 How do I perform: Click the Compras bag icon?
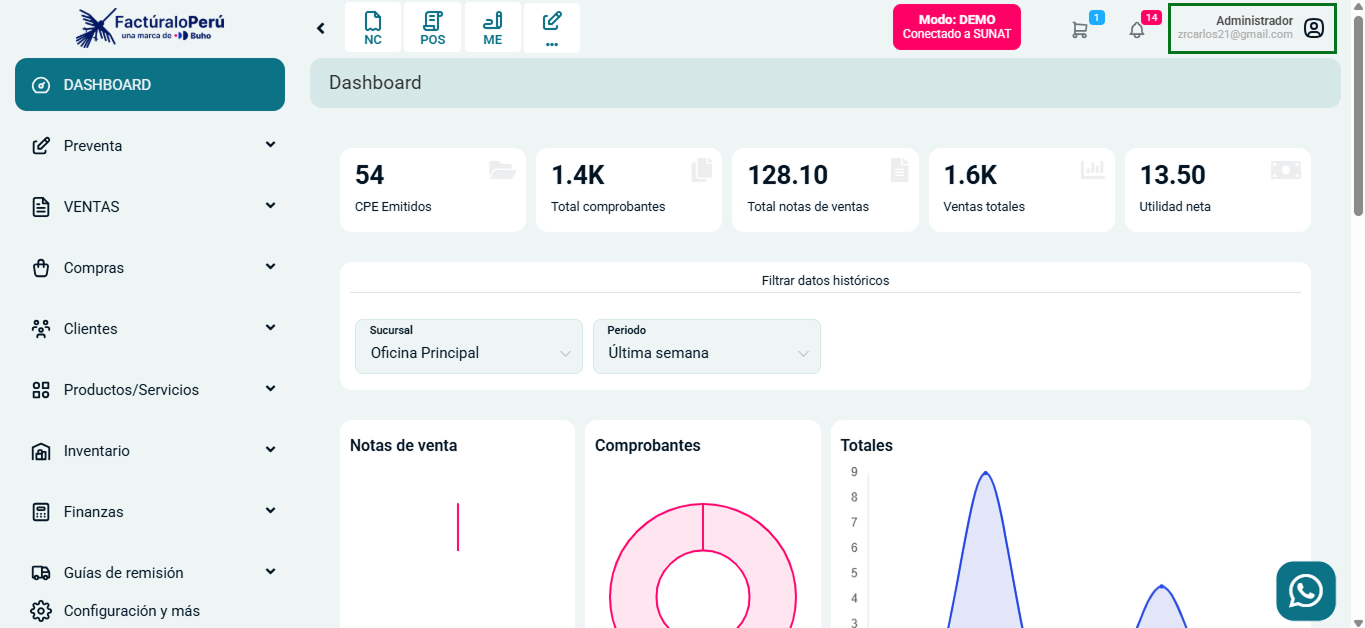pyautogui.click(x=40, y=267)
